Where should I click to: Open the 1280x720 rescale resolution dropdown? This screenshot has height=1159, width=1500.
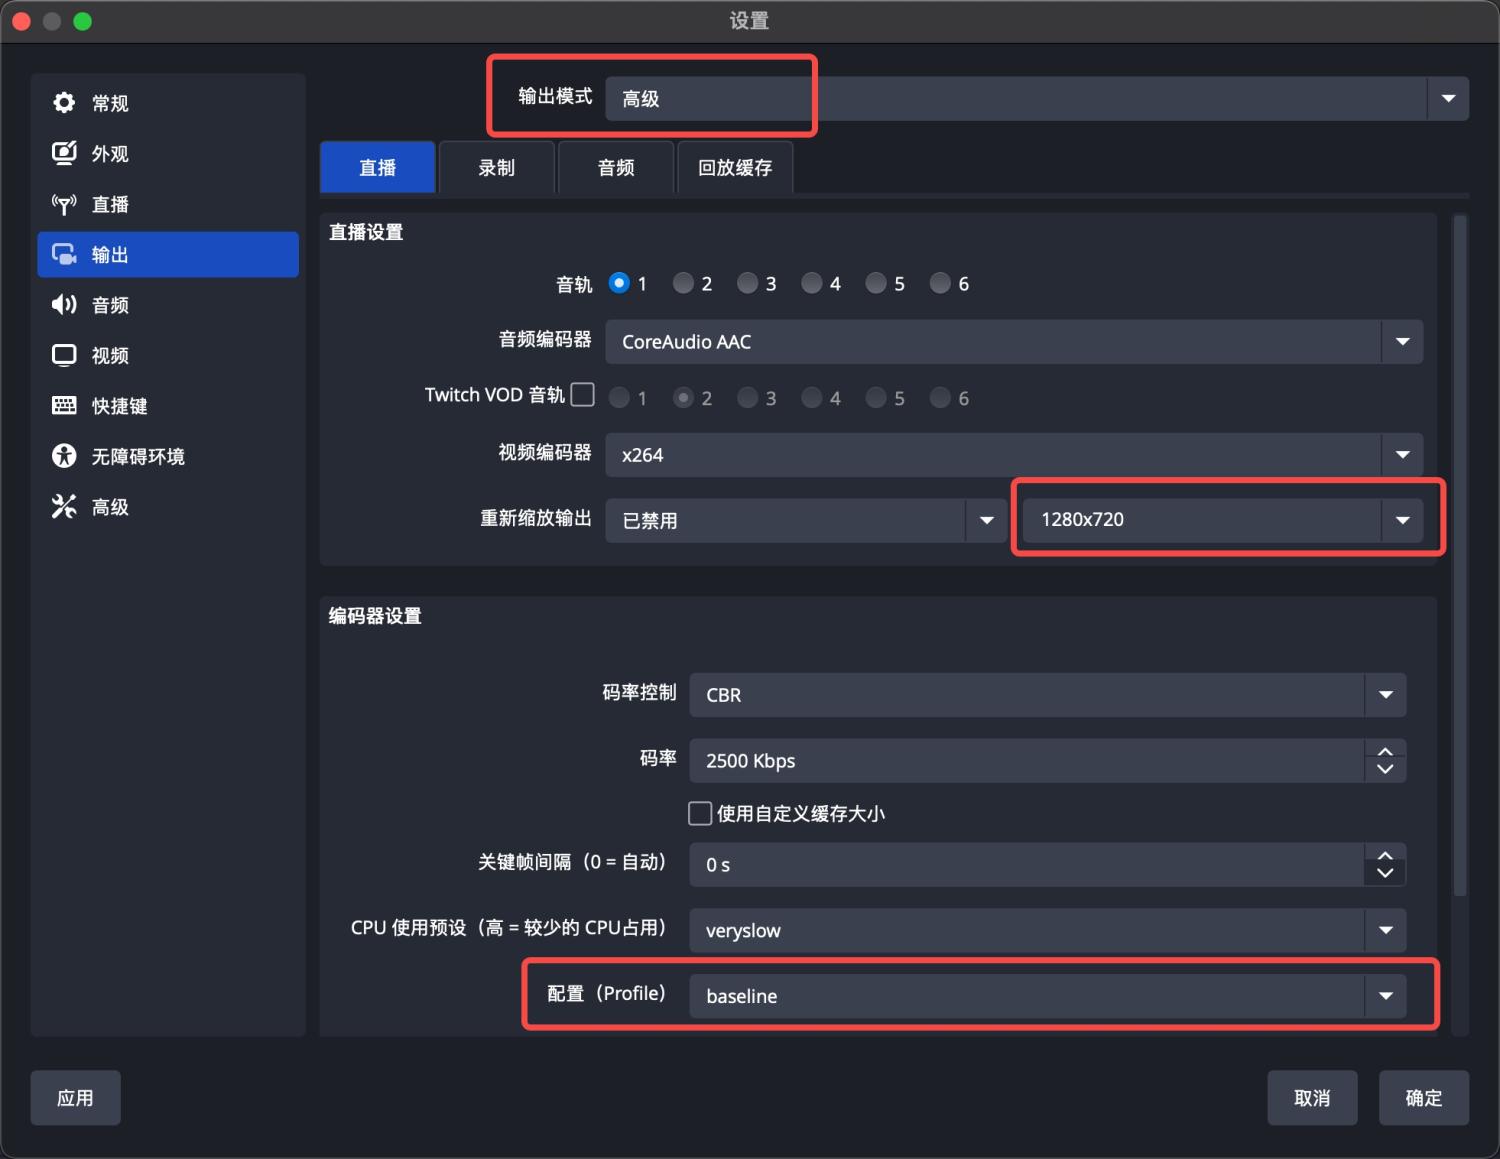1402,519
